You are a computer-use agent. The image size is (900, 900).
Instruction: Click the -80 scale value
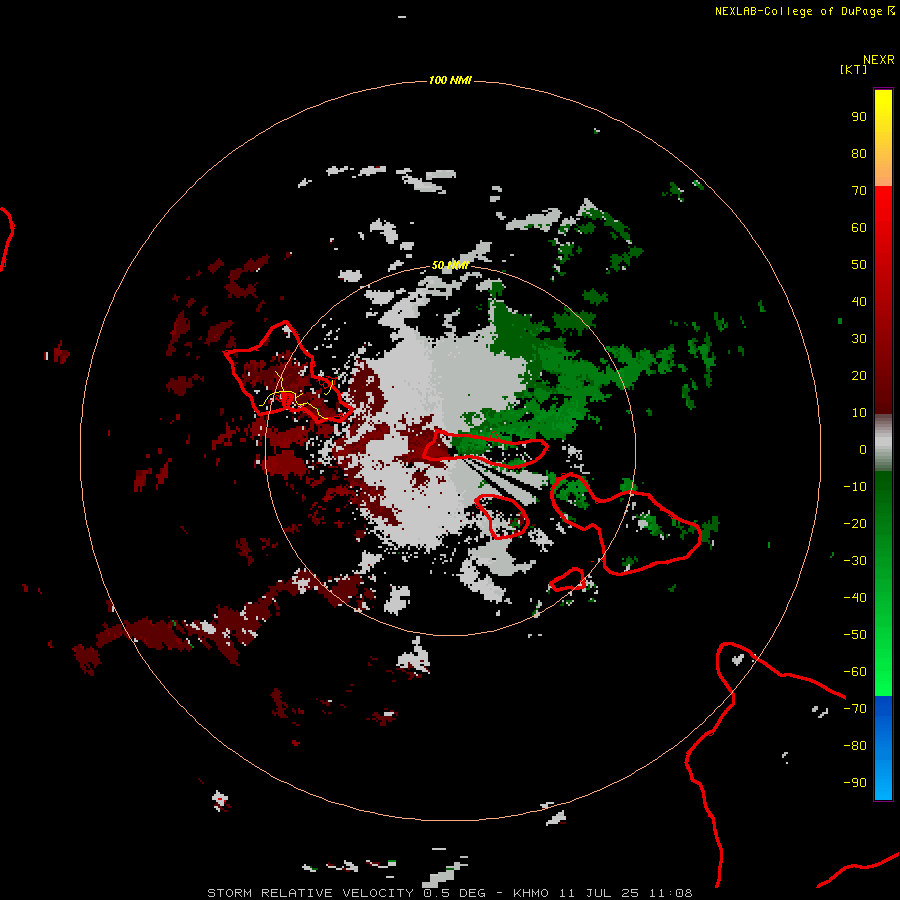[855, 746]
